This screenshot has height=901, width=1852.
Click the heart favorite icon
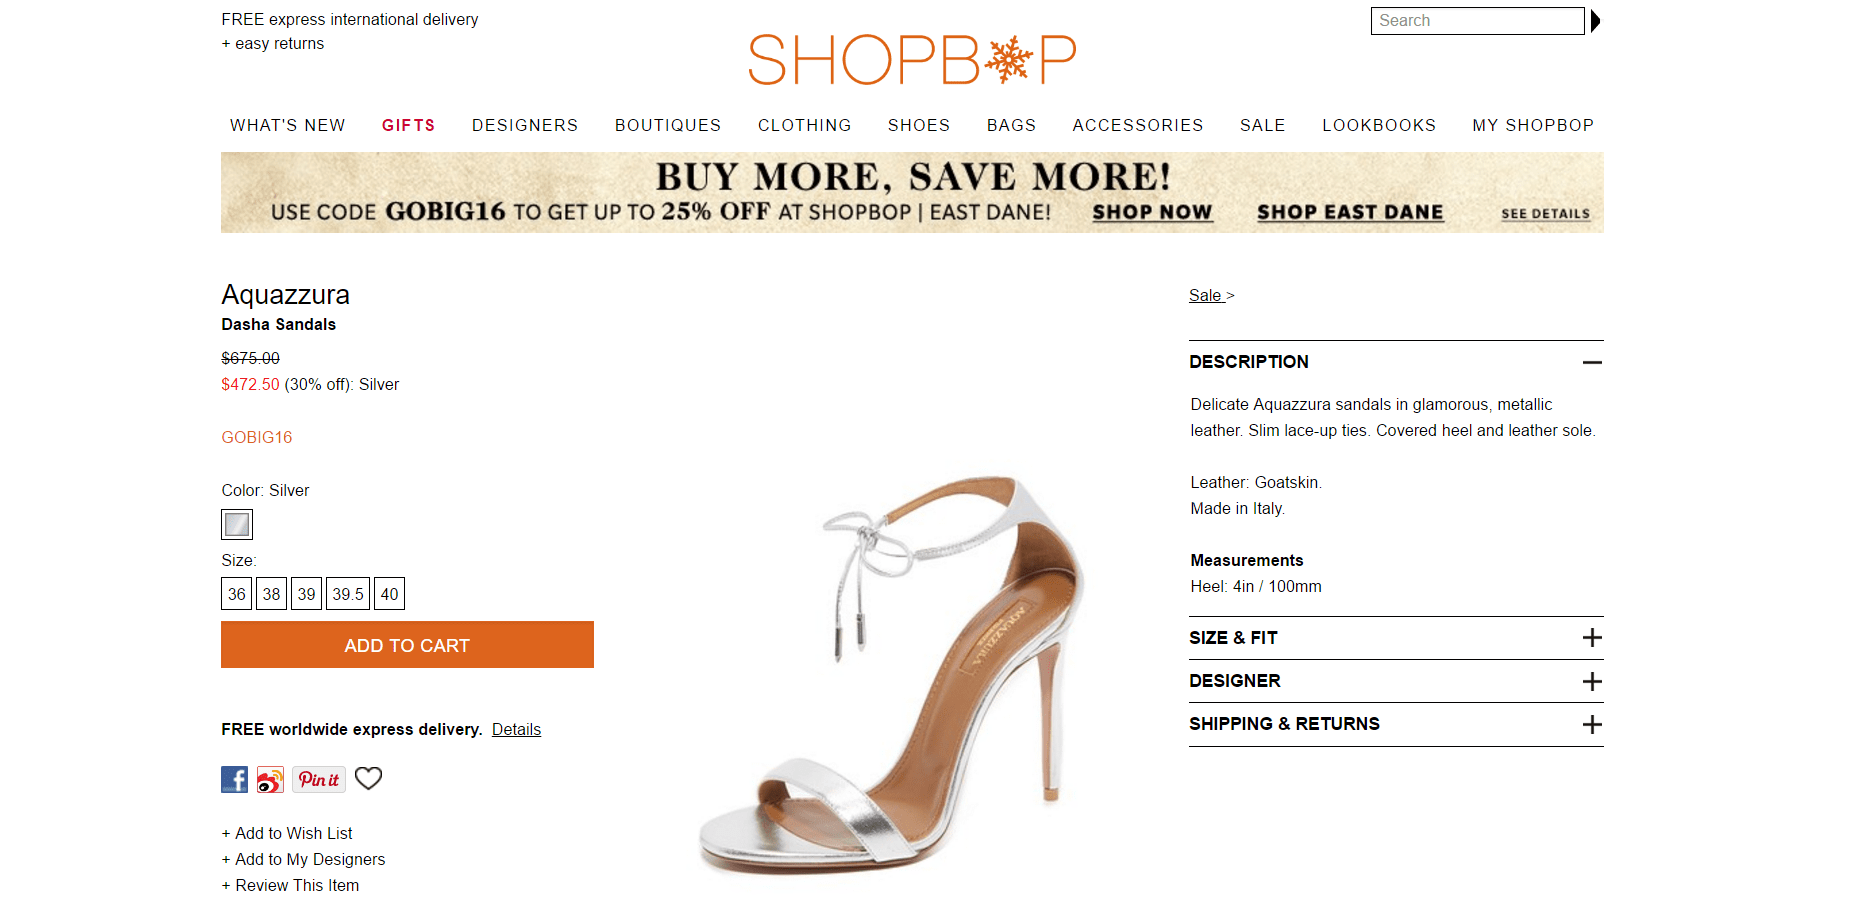coord(369,778)
